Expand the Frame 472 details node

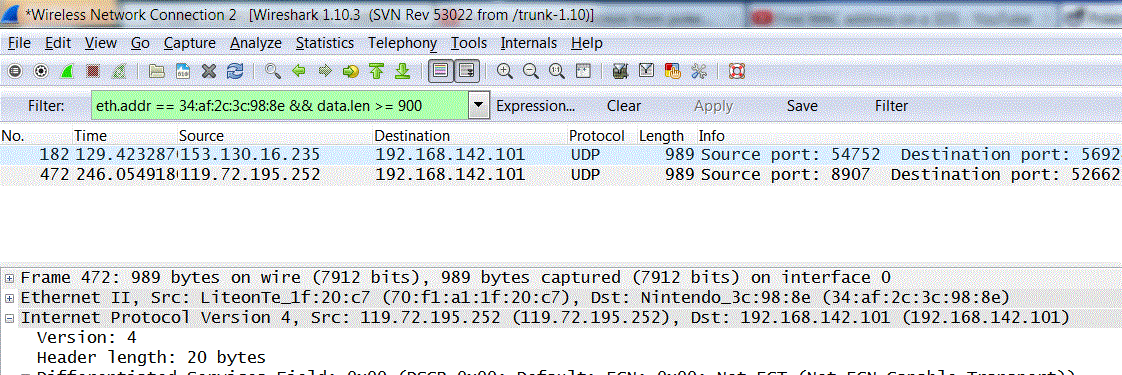pos(9,278)
